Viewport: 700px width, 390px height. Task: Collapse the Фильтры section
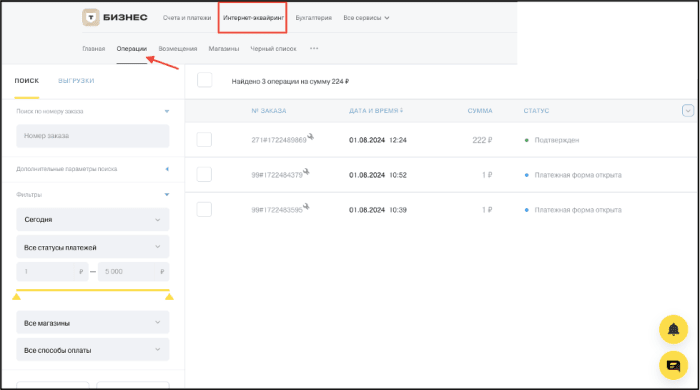click(167, 195)
